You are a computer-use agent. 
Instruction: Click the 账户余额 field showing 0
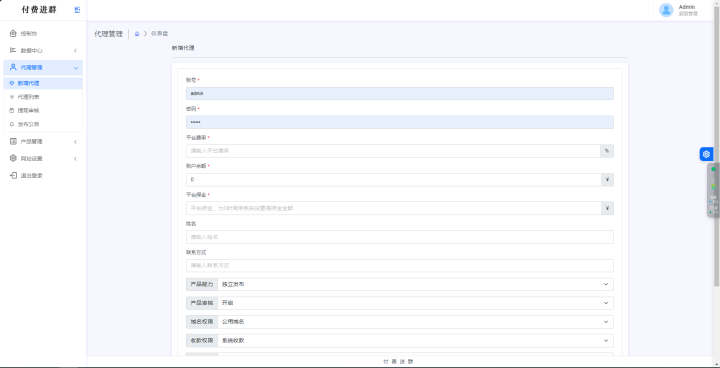394,180
